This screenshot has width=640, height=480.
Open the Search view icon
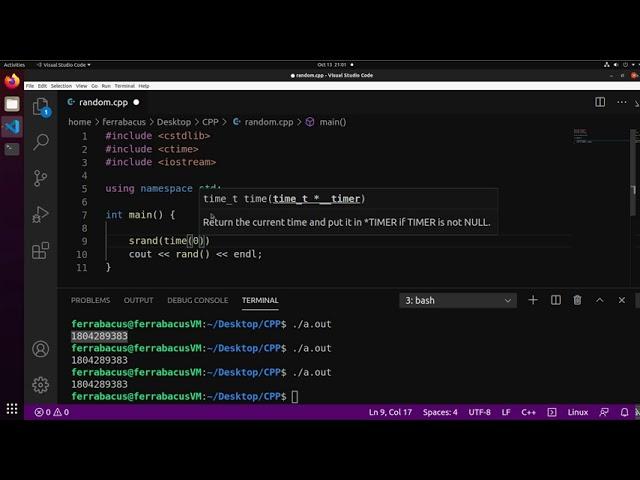tap(41, 142)
